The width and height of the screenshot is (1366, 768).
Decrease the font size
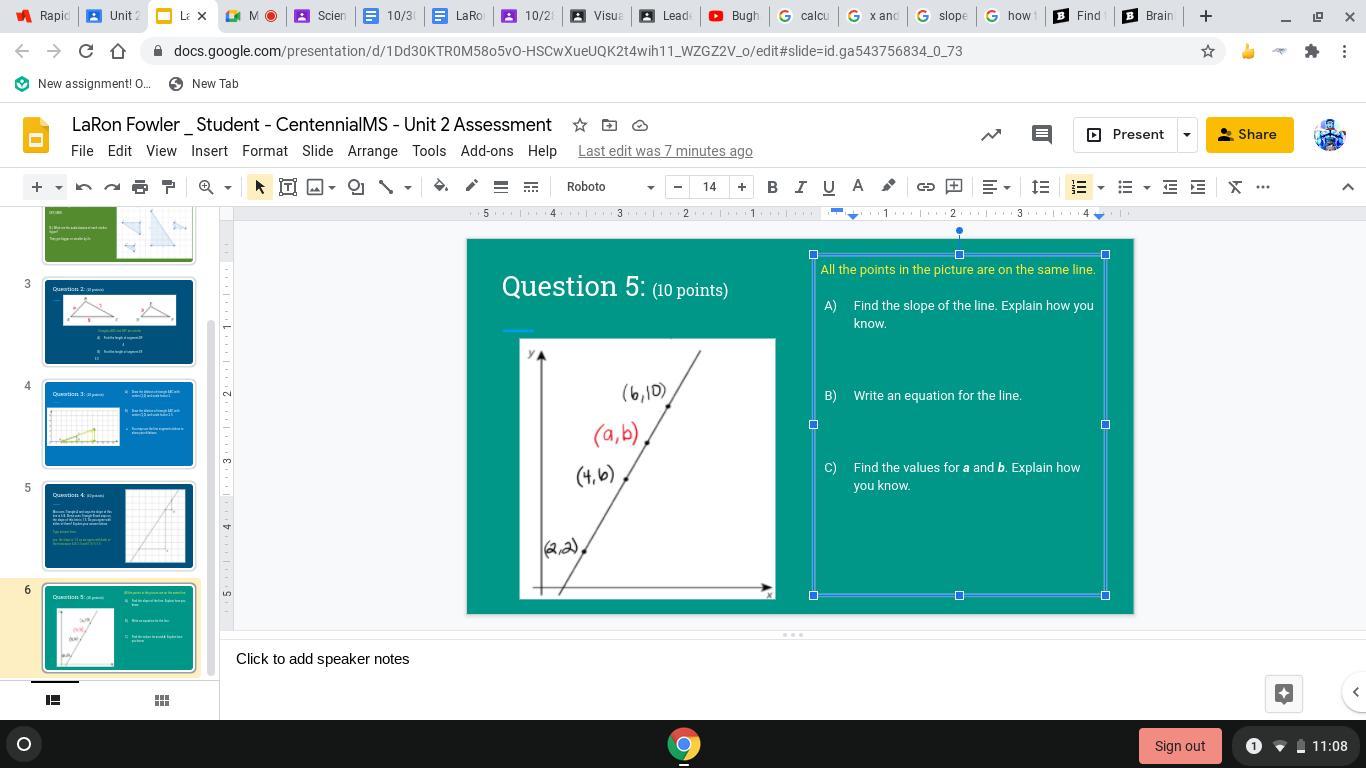[678, 187]
